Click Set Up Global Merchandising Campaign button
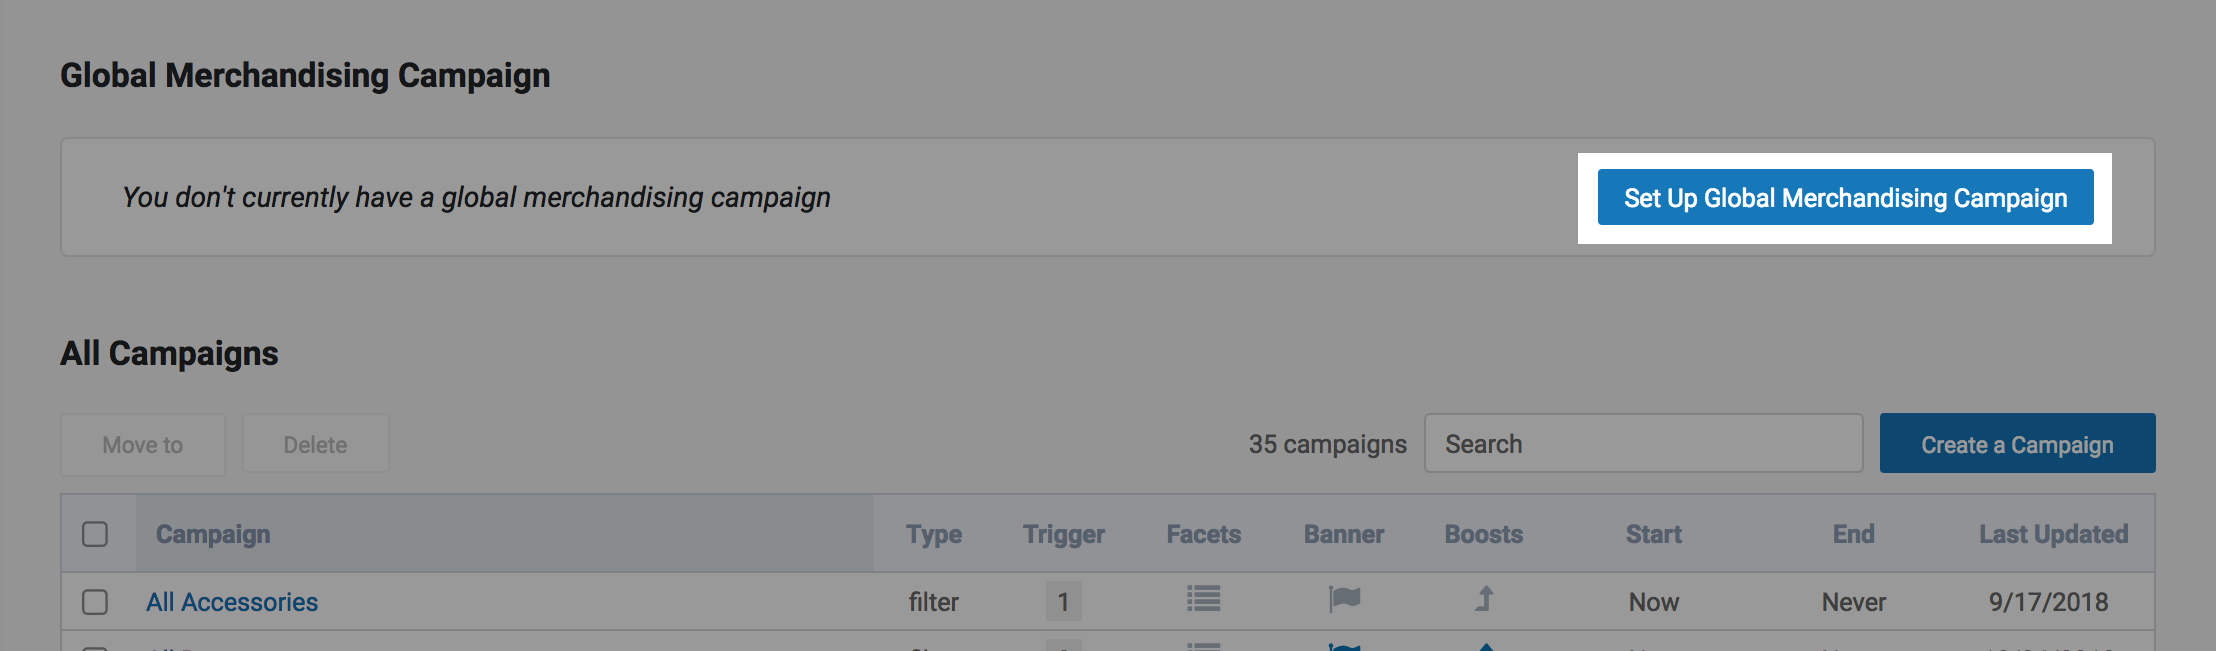 click(x=1845, y=198)
